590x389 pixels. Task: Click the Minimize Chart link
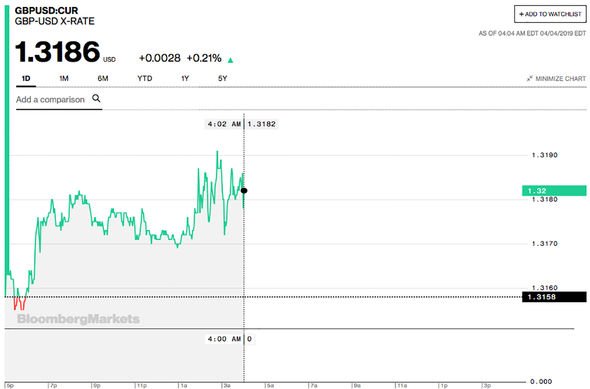[557, 79]
